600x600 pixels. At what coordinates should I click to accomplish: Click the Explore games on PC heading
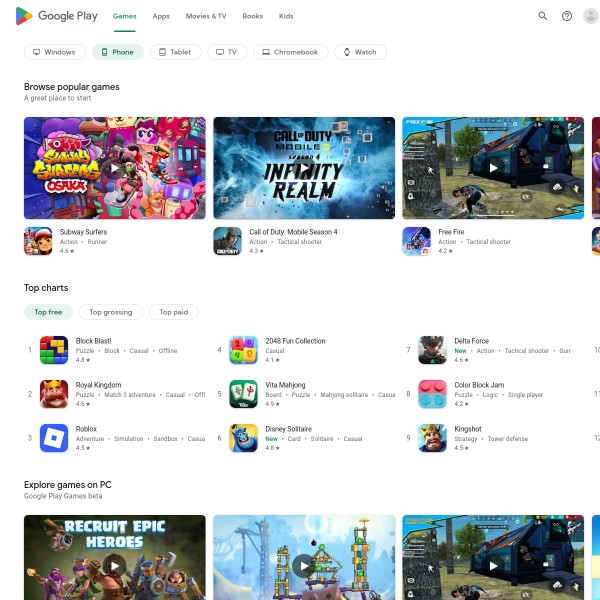(67, 485)
